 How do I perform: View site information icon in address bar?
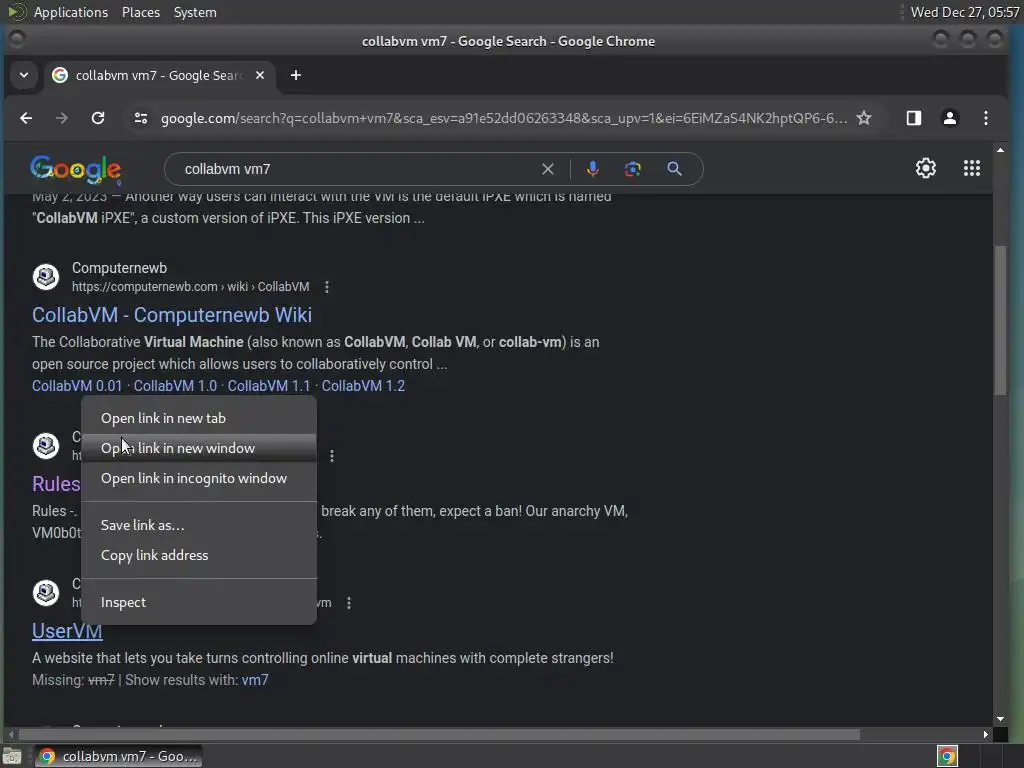pyautogui.click(x=140, y=118)
